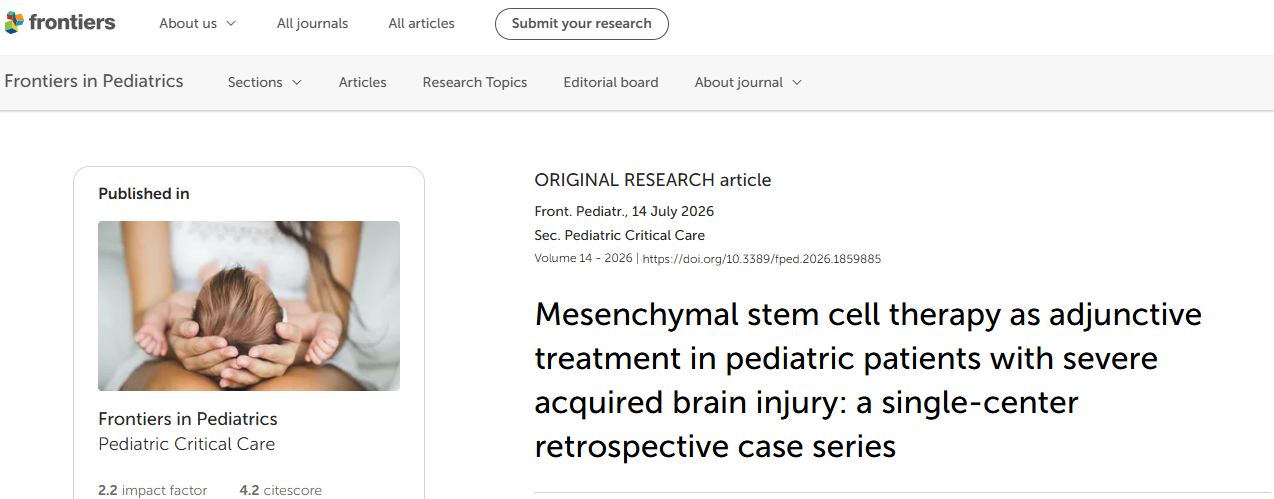Open the All journals menu item
Viewport: 1274px width, 499px height.
[312, 23]
